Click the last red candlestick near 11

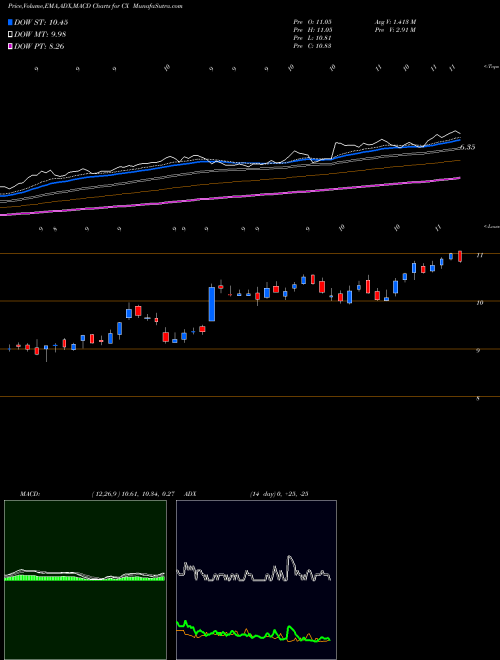point(460,256)
